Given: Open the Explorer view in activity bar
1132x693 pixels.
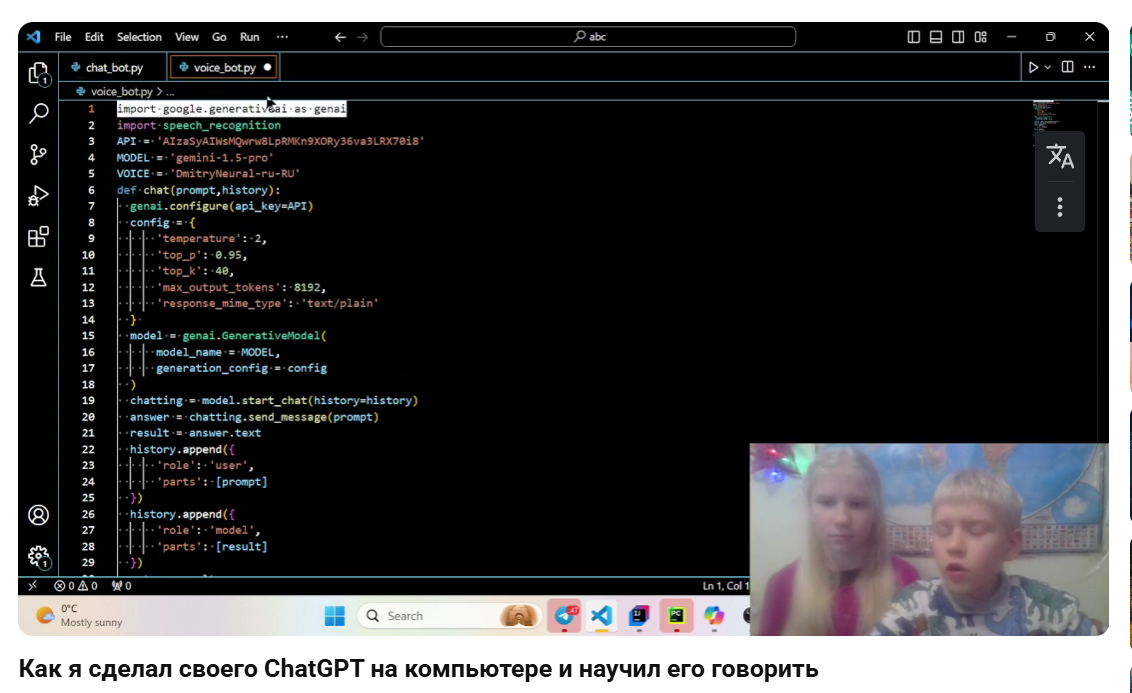Looking at the screenshot, I should tap(38, 74).
